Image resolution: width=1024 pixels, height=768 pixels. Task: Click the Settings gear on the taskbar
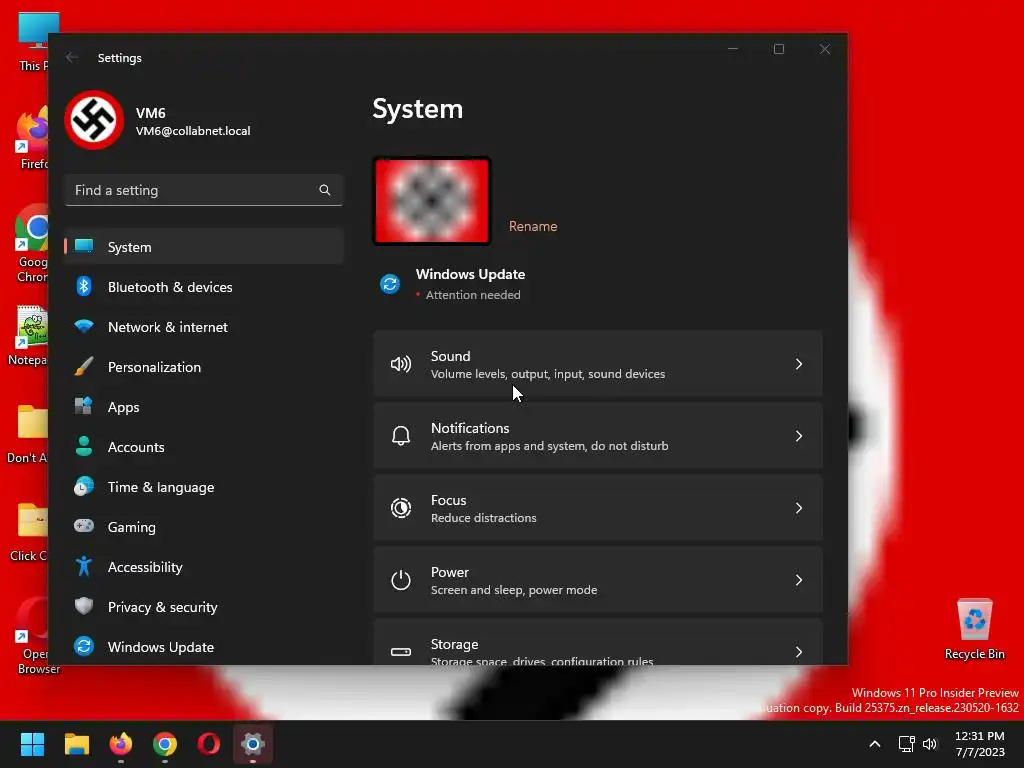[253, 744]
